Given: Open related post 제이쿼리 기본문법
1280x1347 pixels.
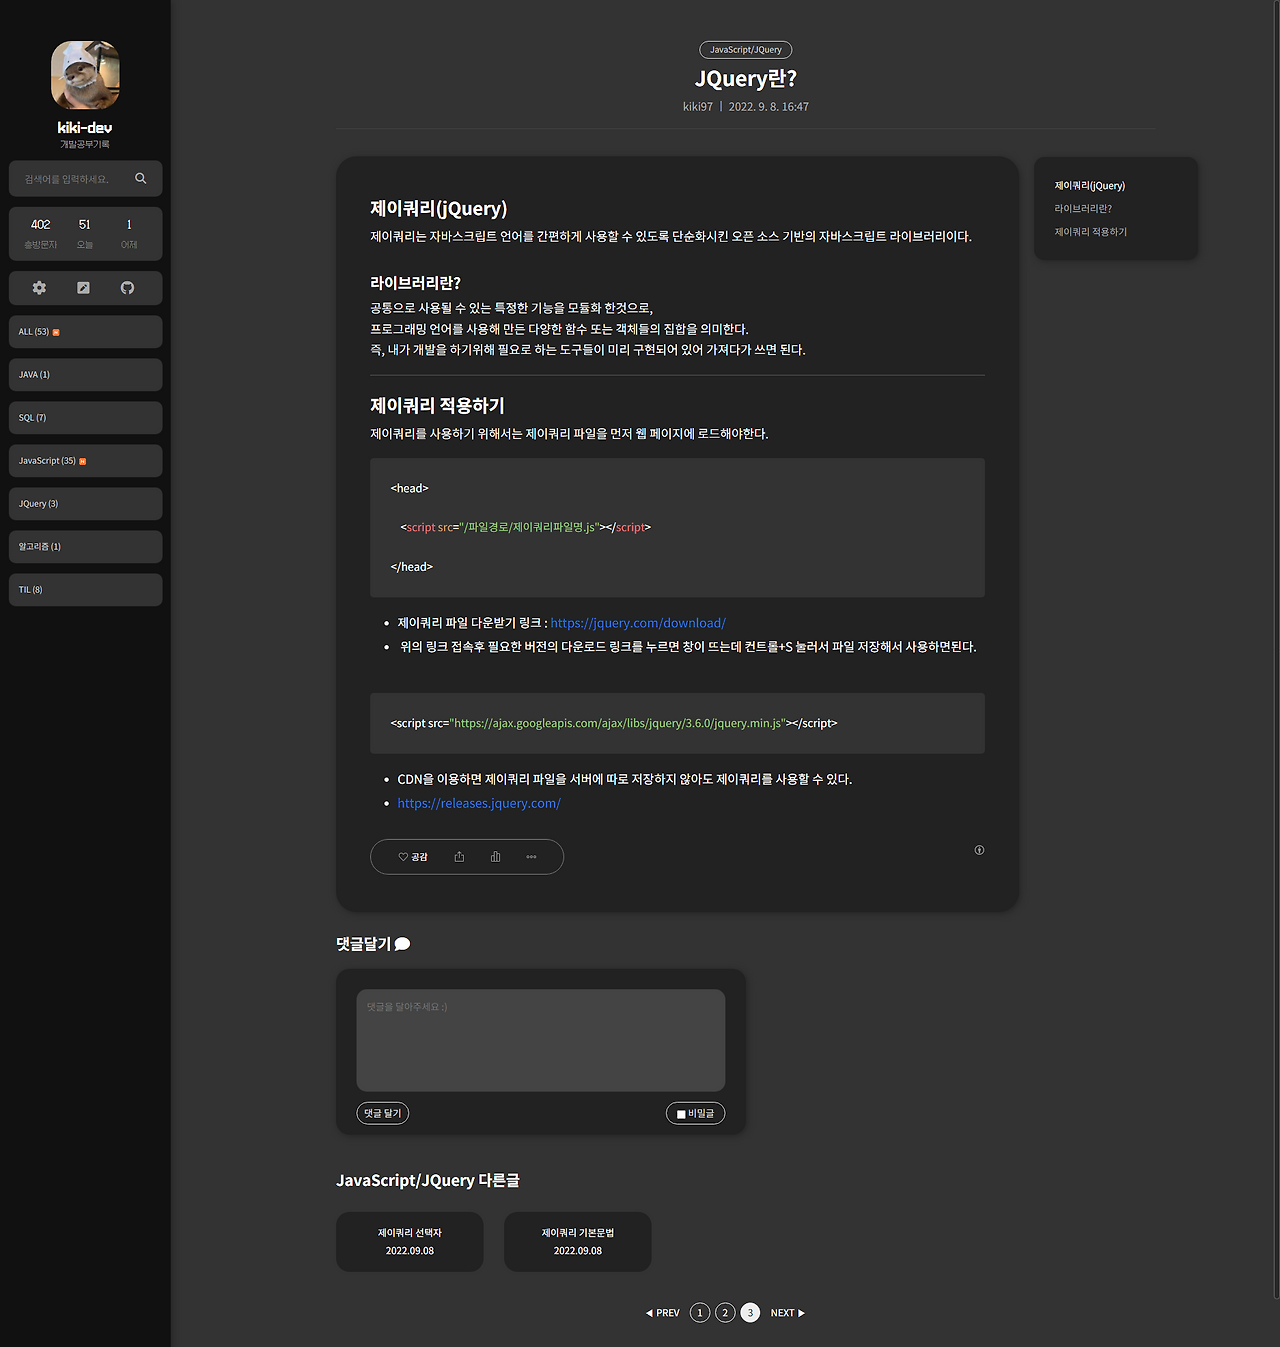Looking at the screenshot, I should coord(578,1242).
